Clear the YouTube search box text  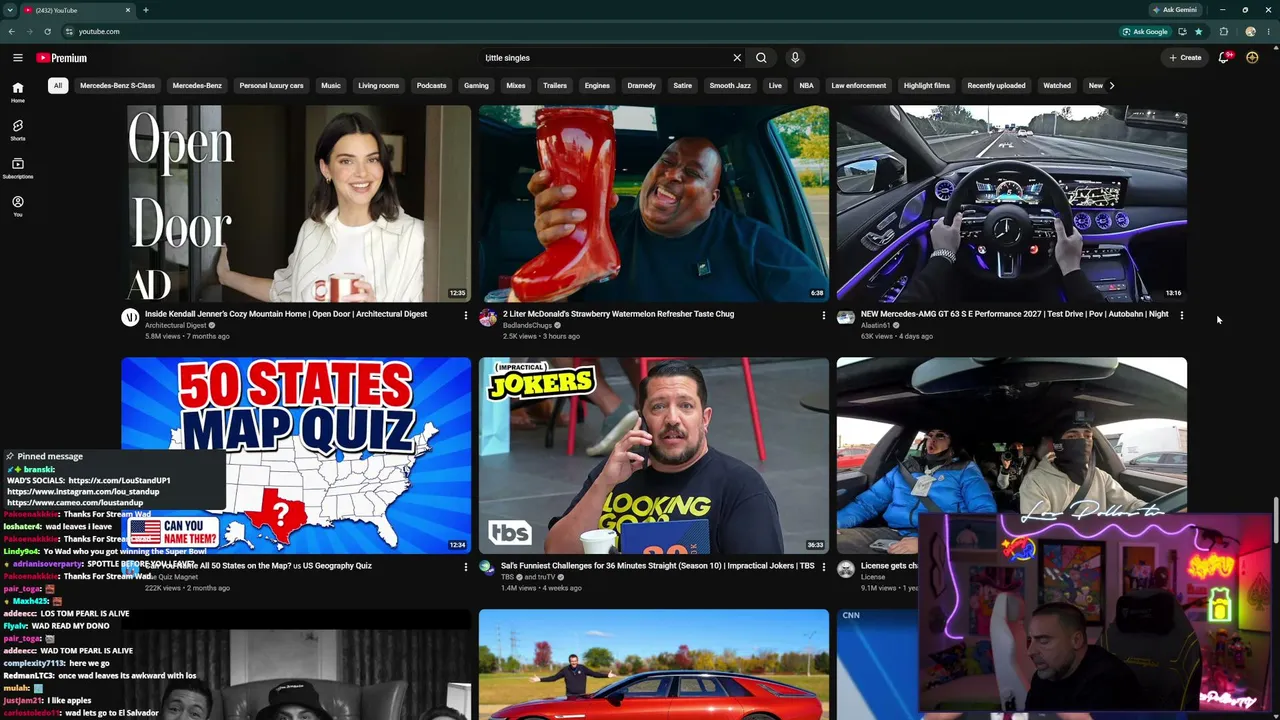[737, 58]
